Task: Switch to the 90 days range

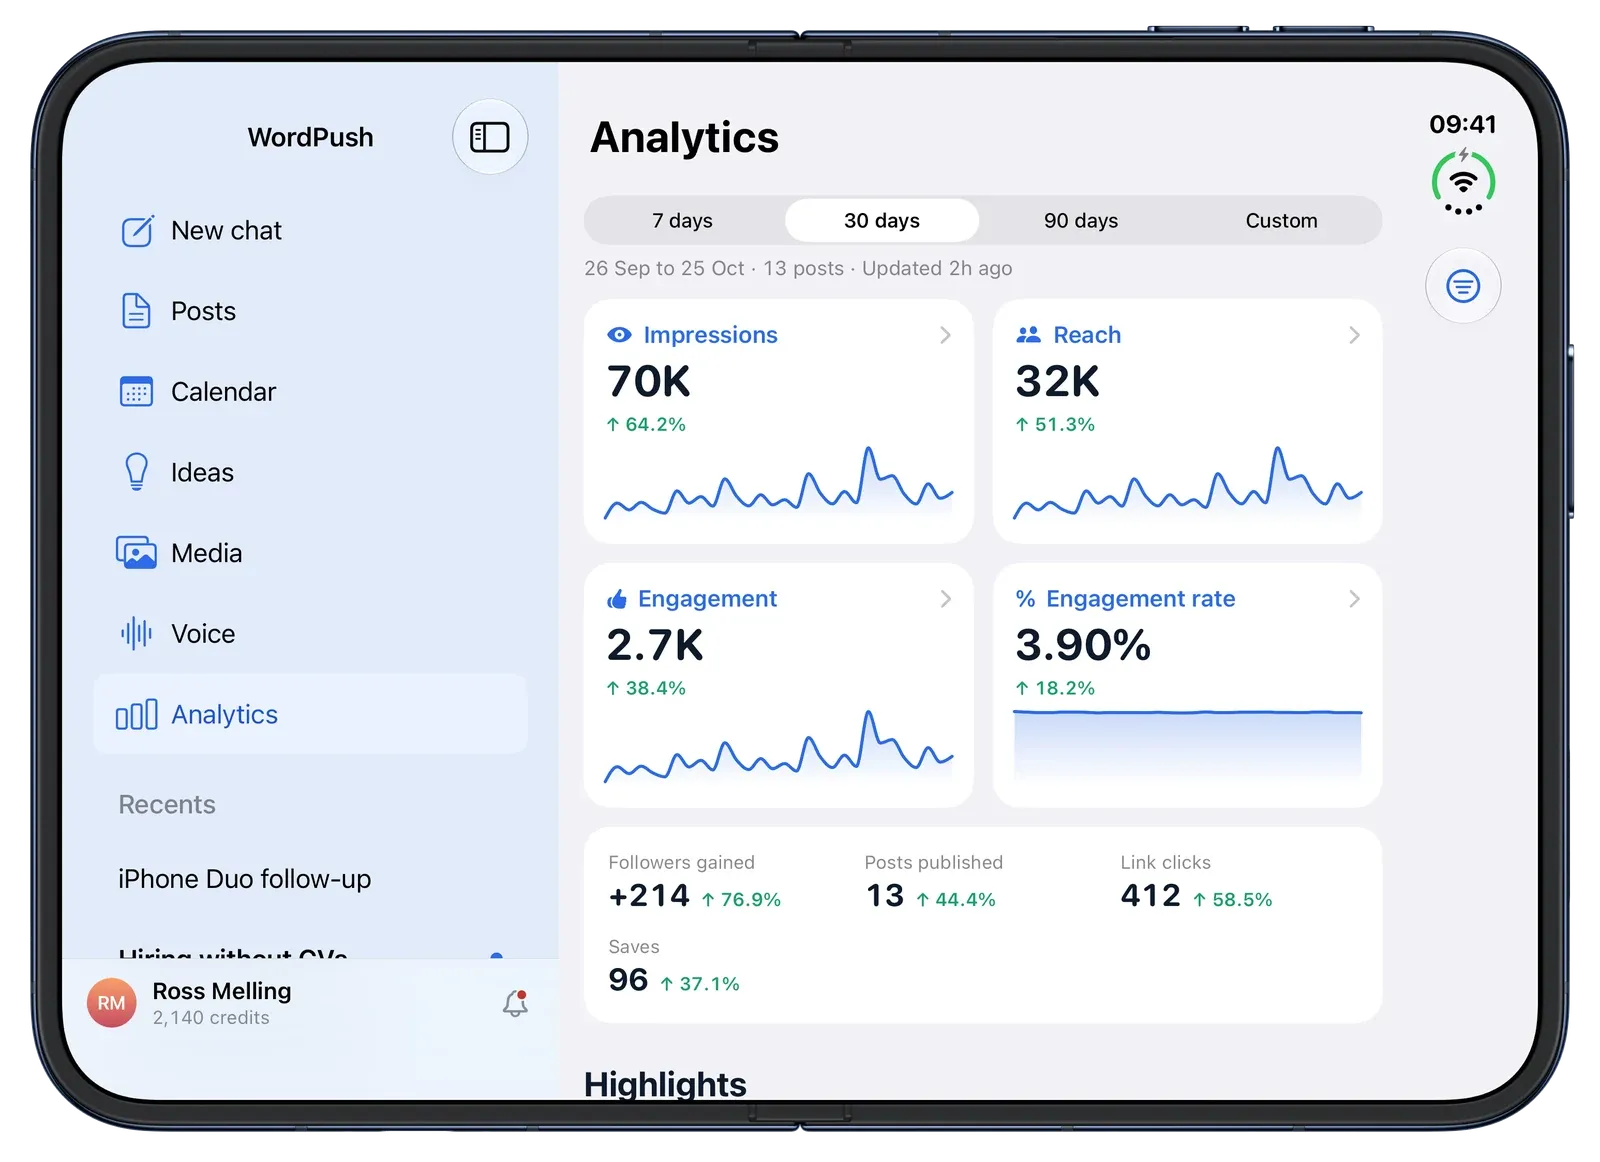Action: click(x=1081, y=220)
